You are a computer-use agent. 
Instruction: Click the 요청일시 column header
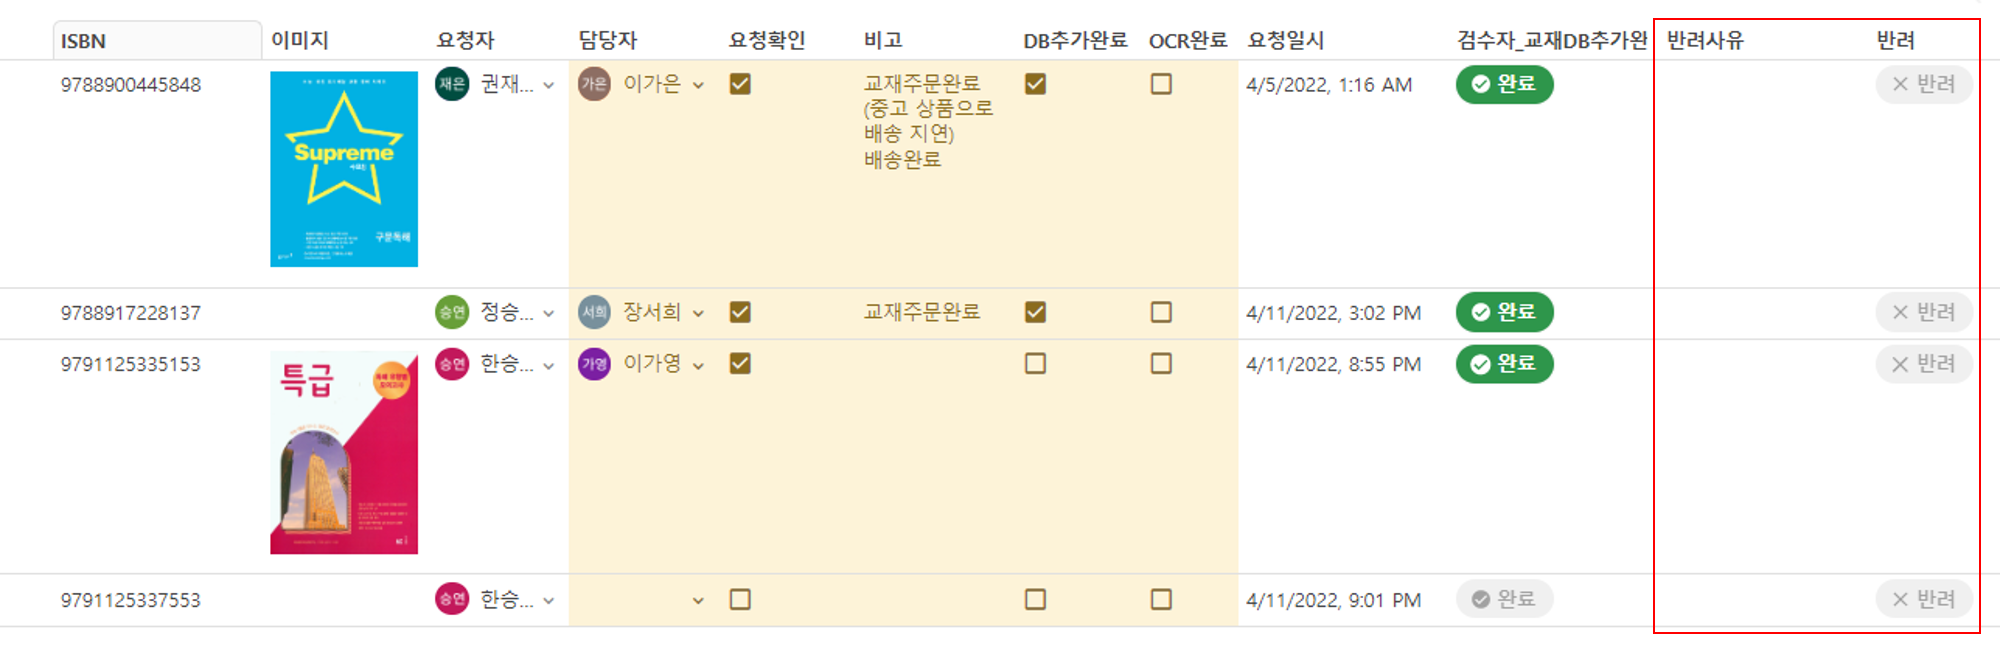coord(1284,41)
